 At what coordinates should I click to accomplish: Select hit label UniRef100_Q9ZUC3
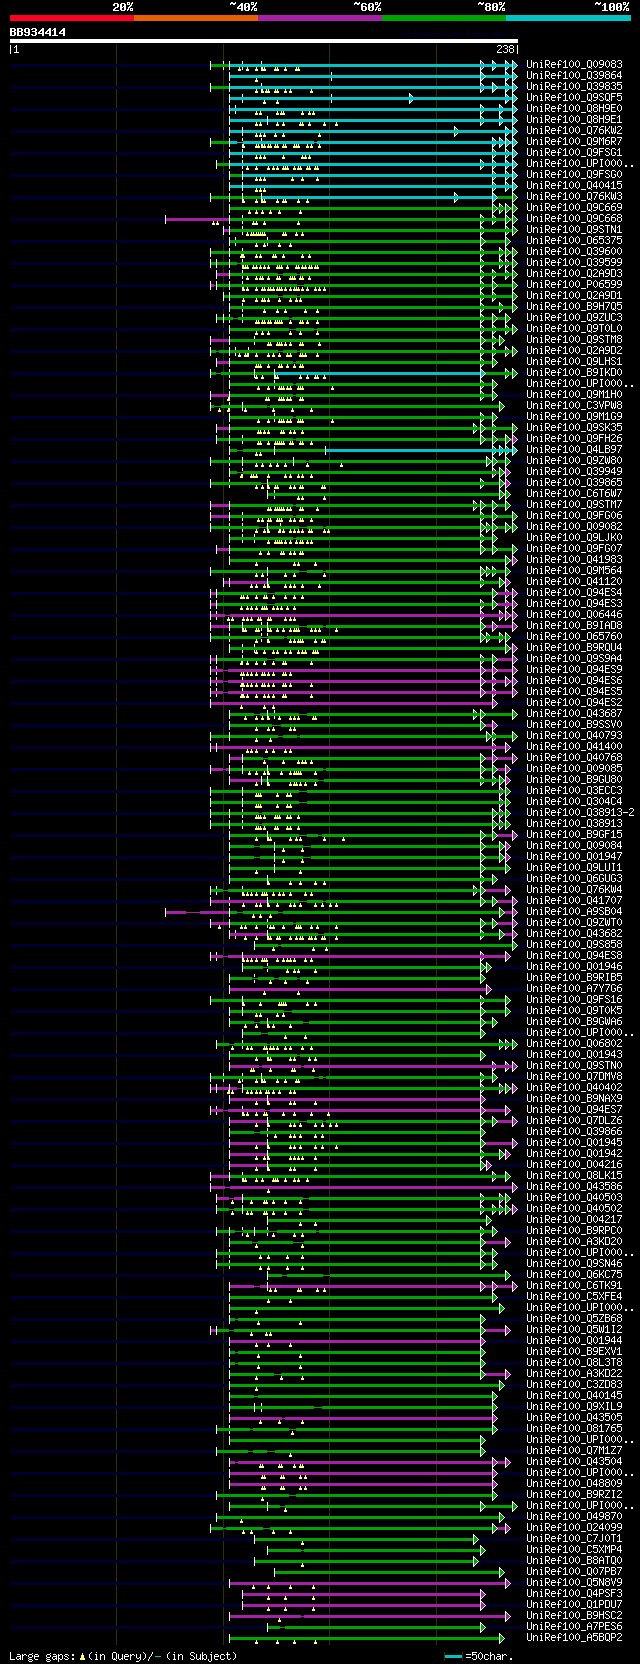[x=574, y=317]
